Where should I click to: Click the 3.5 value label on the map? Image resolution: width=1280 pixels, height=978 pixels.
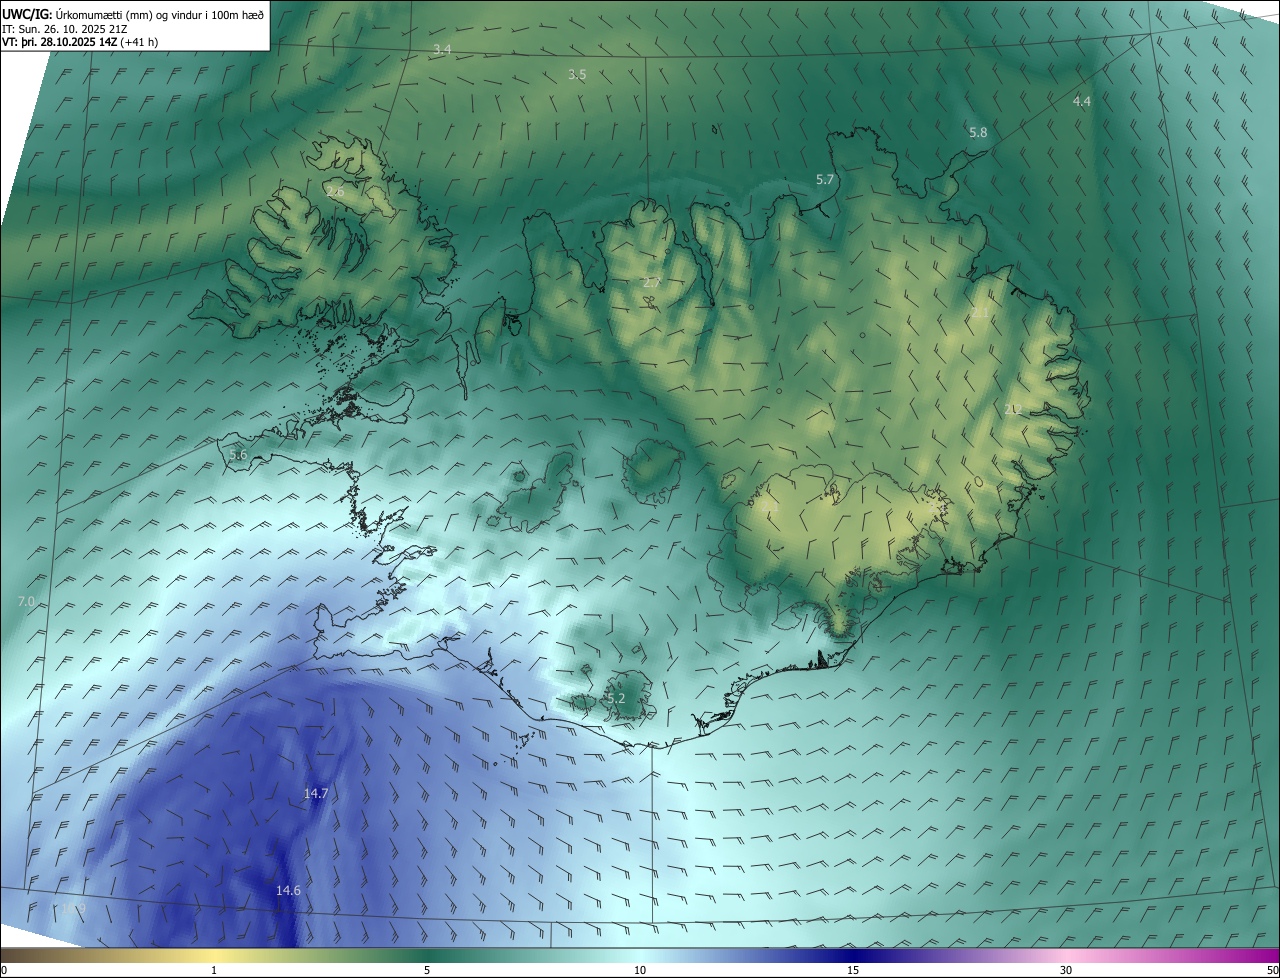(577, 74)
